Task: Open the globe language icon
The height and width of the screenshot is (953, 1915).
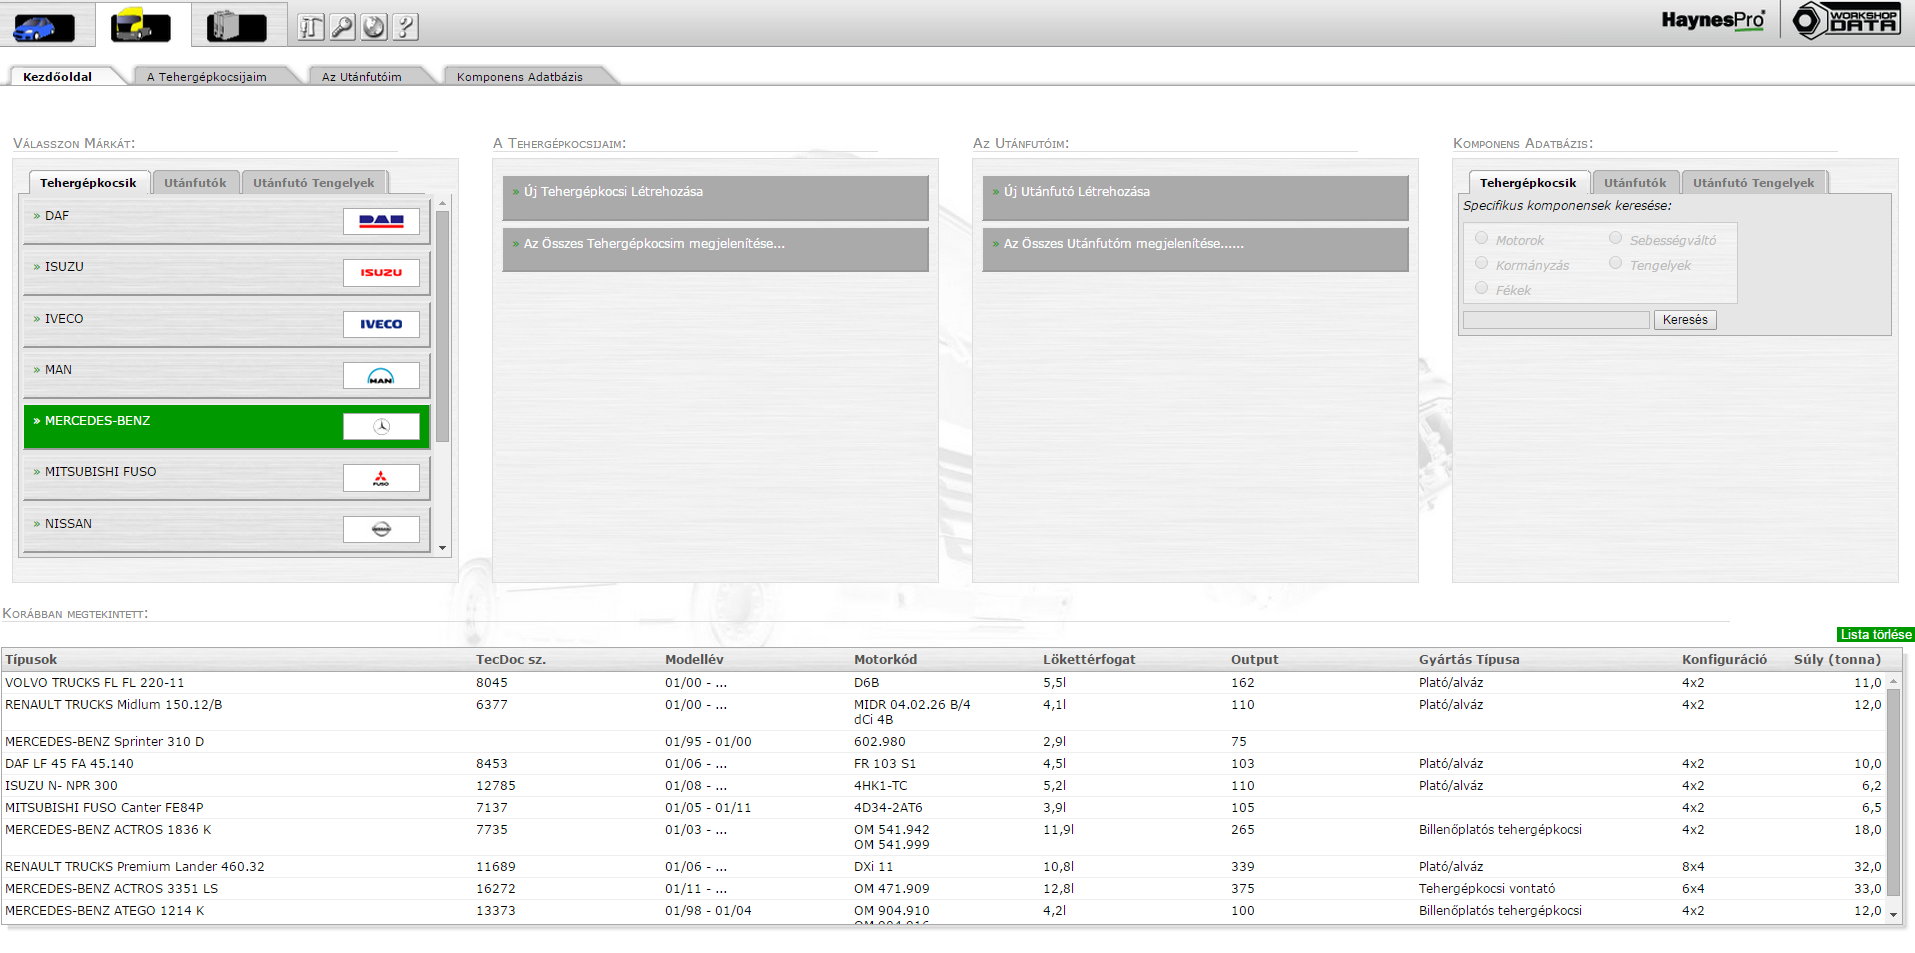Action: [374, 27]
